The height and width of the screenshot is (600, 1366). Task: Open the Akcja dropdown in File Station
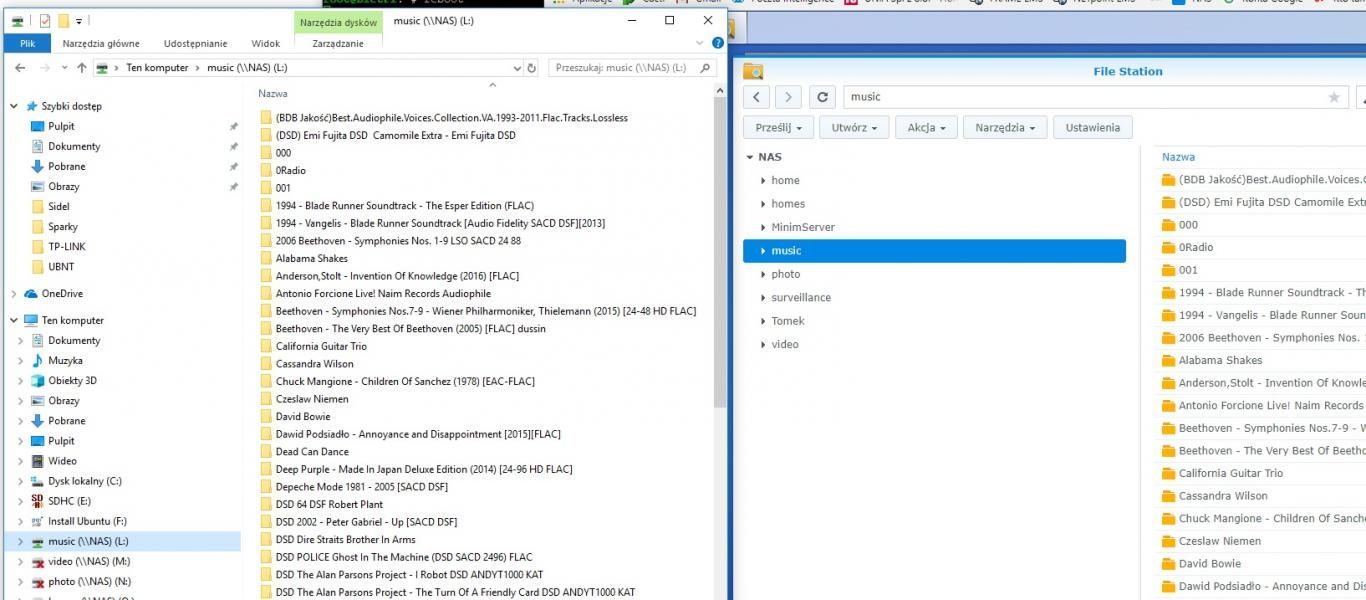[x=926, y=127]
